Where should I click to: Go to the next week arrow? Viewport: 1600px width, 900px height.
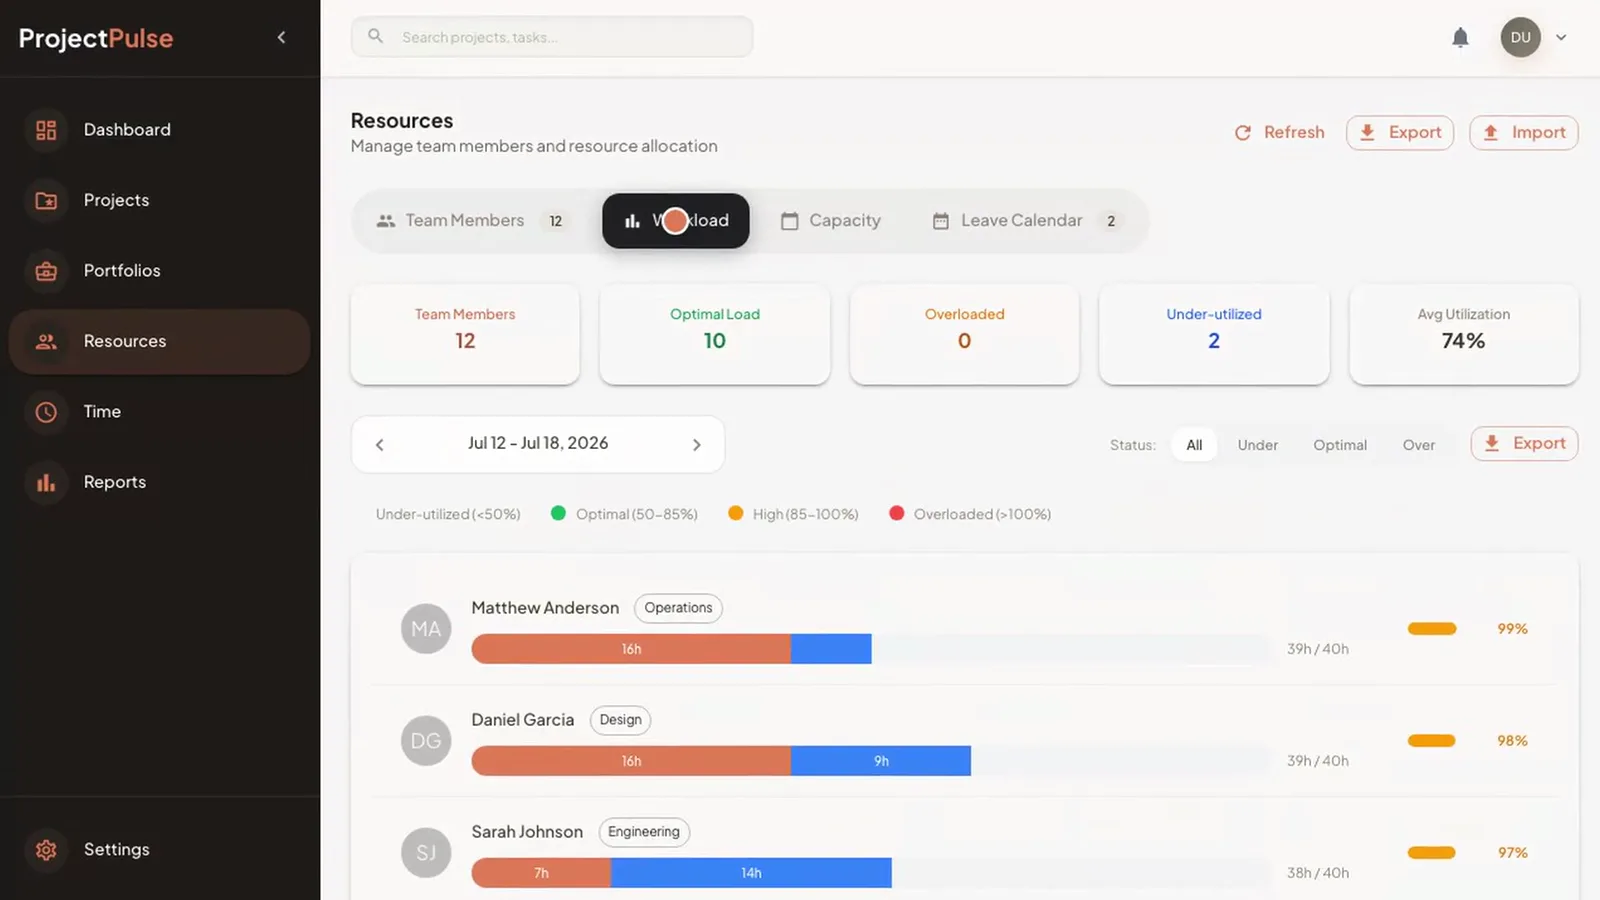(x=697, y=445)
